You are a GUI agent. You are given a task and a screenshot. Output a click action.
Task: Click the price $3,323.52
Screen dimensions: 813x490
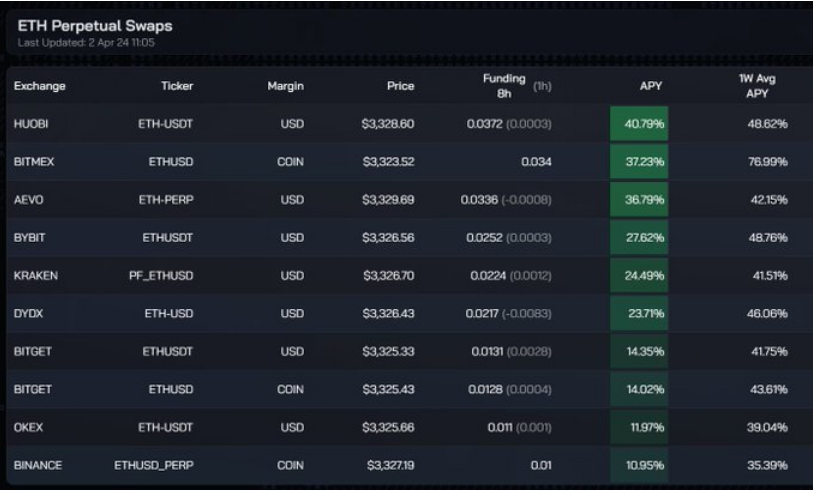click(388, 162)
